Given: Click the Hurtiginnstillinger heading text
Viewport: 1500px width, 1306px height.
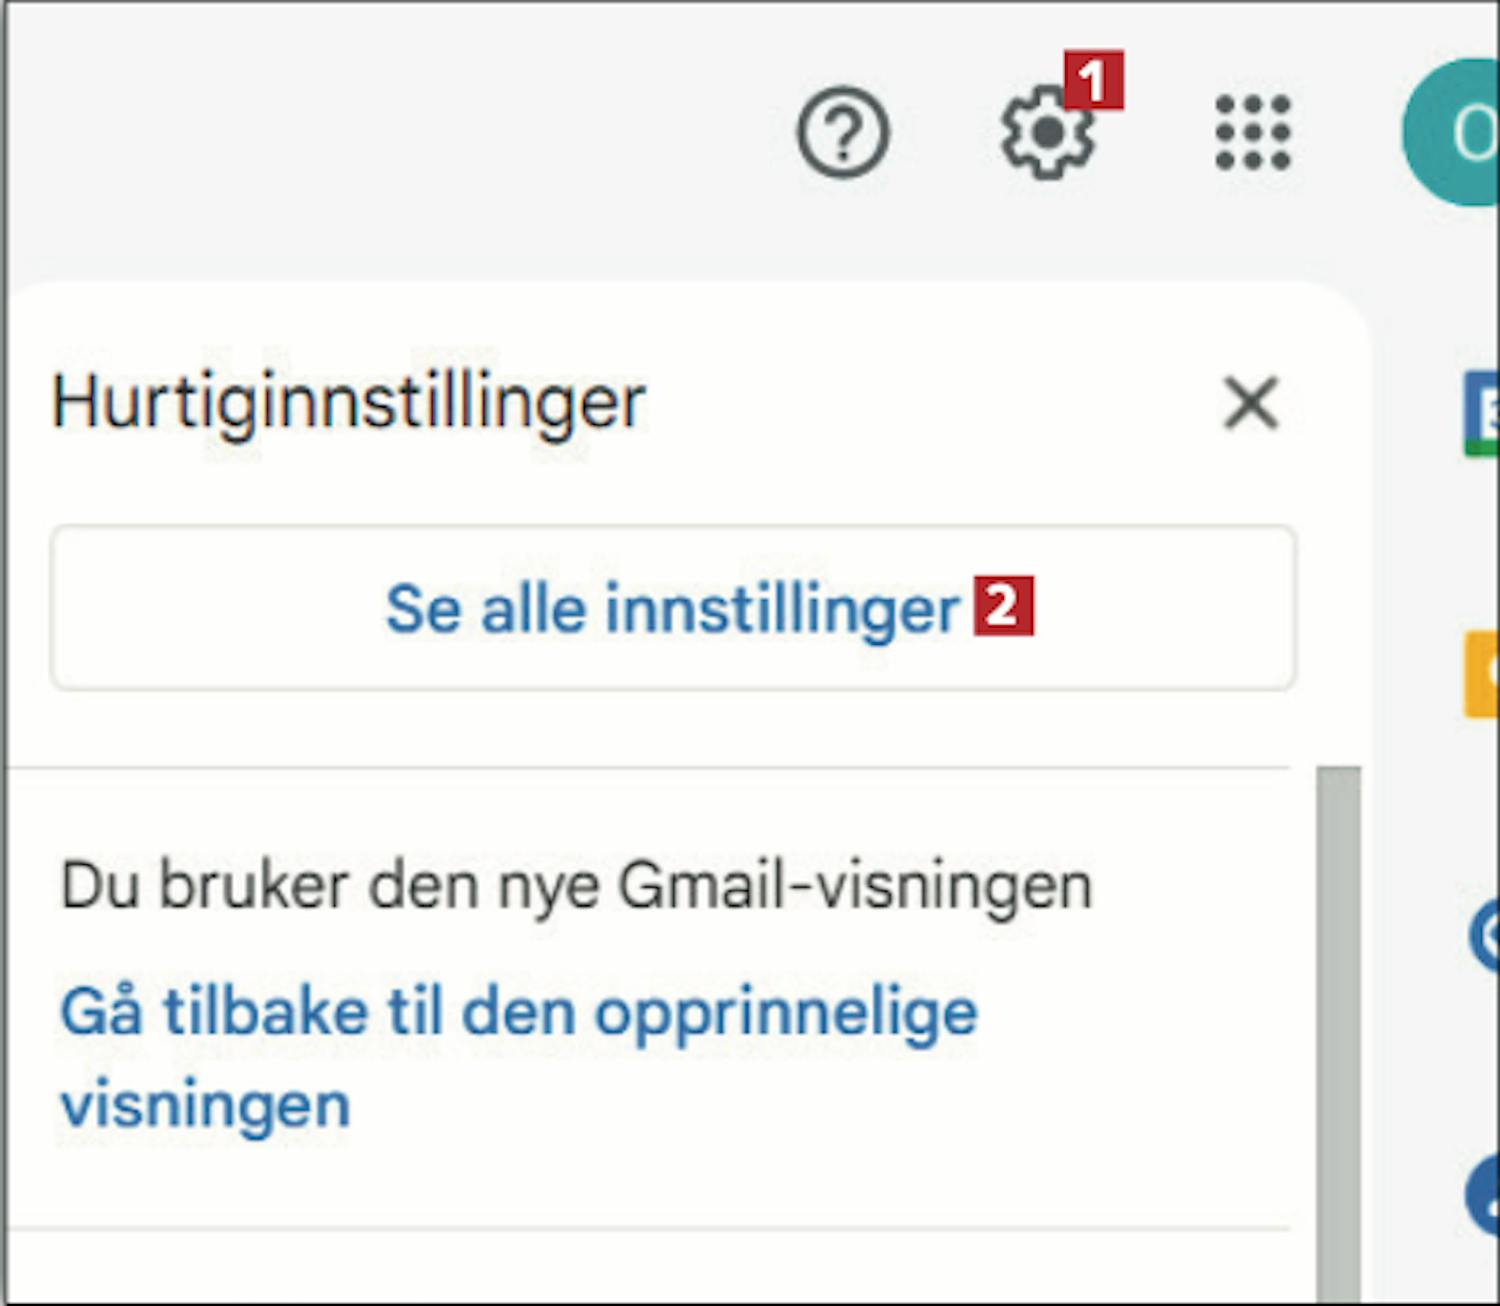Looking at the screenshot, I should tap(348, 404).
